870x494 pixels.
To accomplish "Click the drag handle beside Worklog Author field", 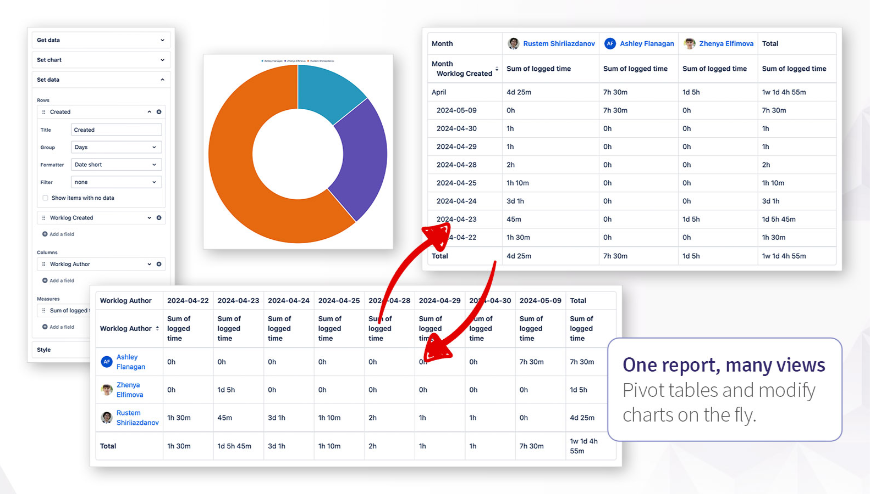I will coord(44,264).
